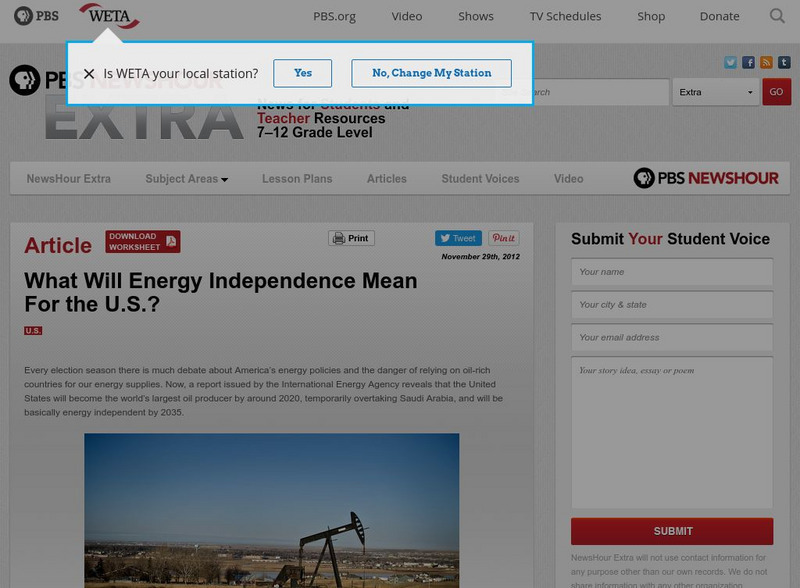Share the page to Tumblr

click(784, 62)
